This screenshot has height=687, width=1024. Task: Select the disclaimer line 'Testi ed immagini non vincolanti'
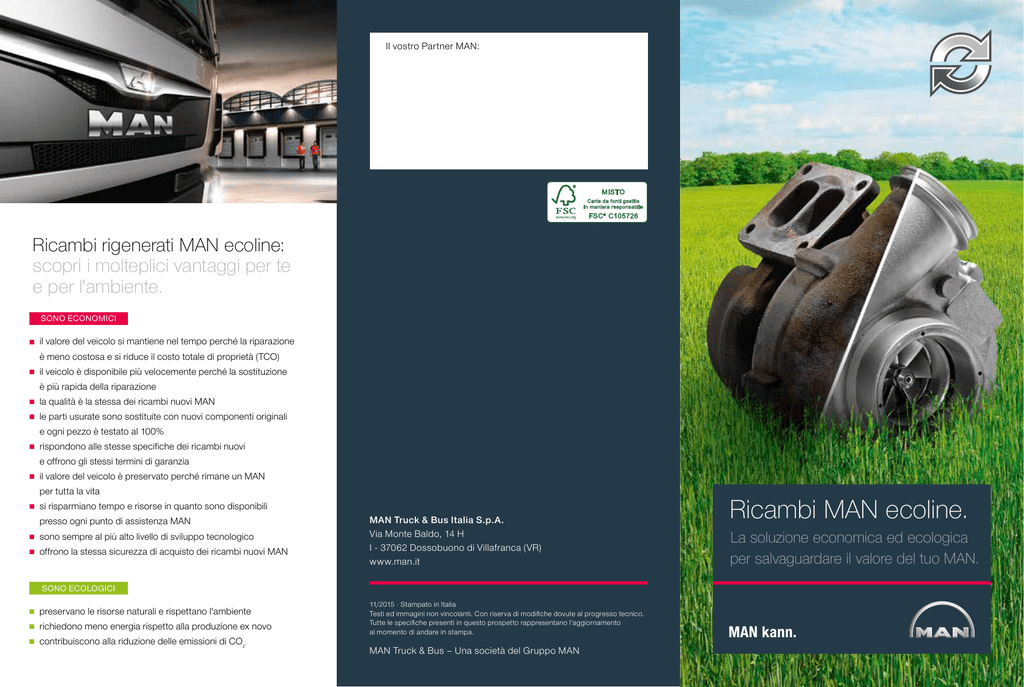[x=507, y=614]
